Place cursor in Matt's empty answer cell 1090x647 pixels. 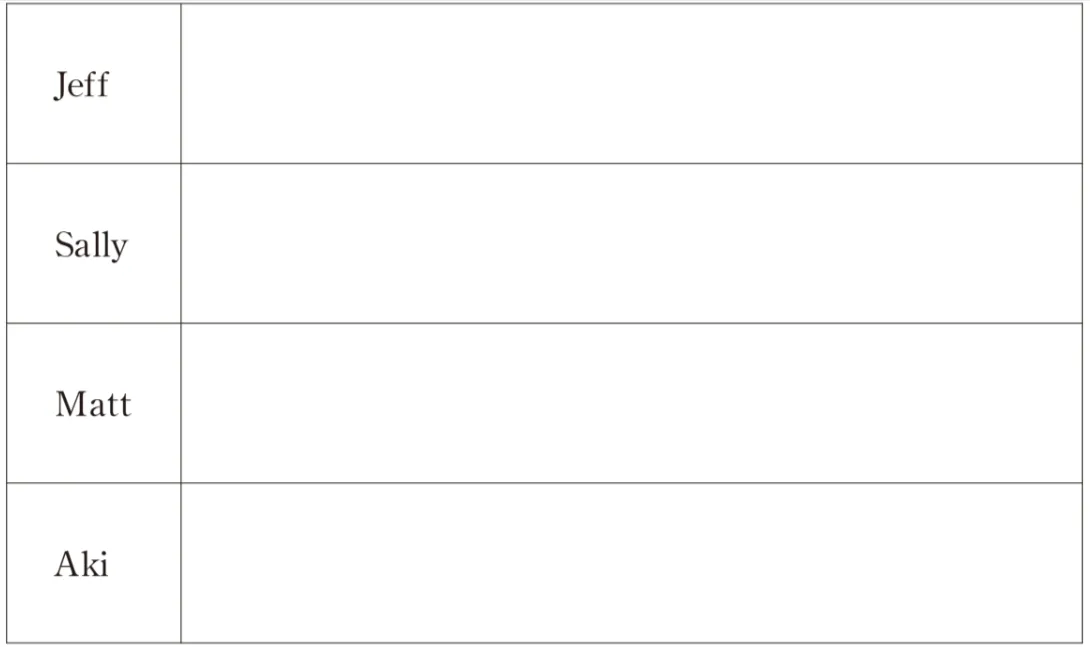pos(630,404)
